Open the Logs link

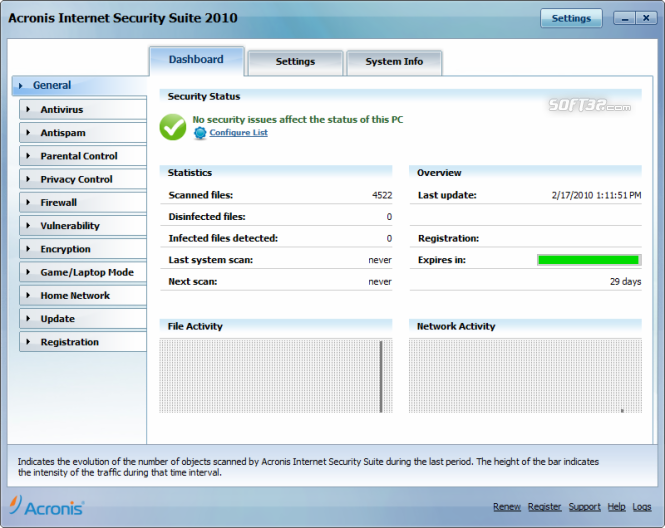point(642,507)
